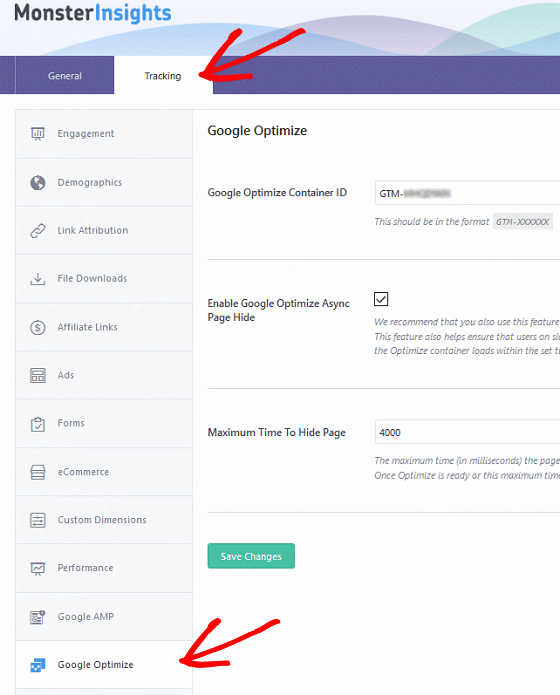Select Google Optimize in sidebar
Viewport: 560px width, 695px height.
tap(104, 664)
